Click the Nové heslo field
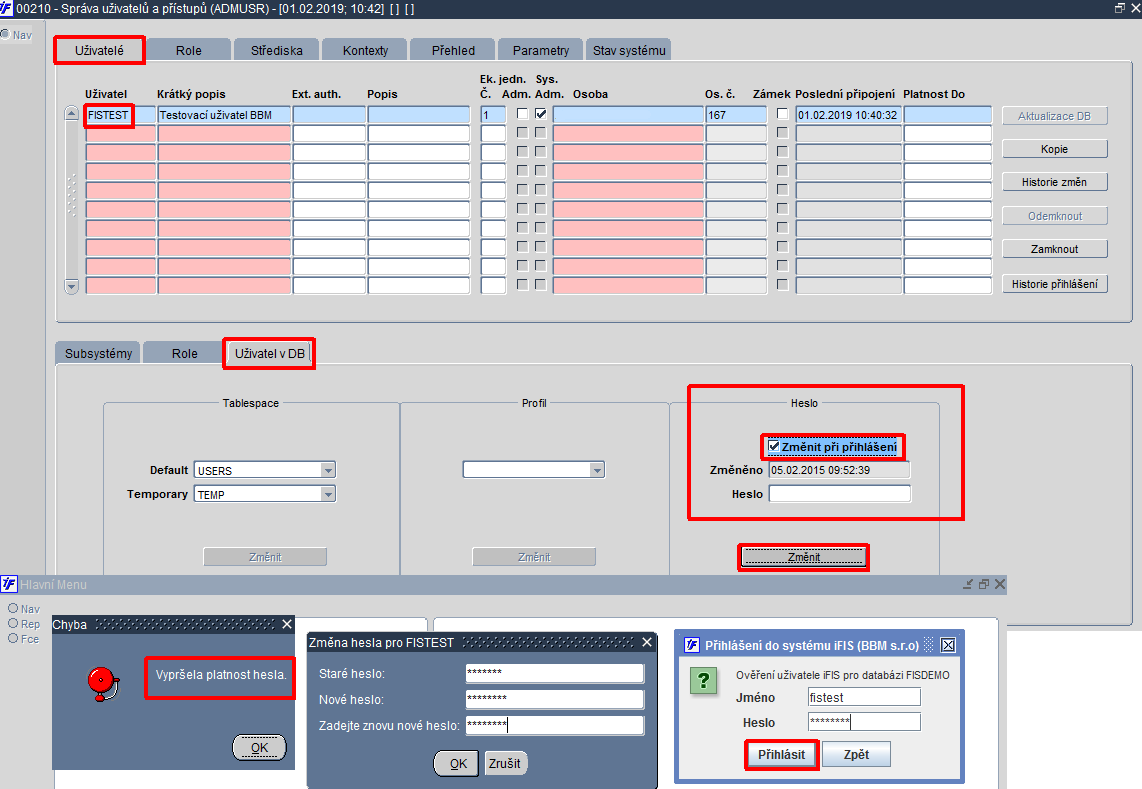Screen dimensions: 1142x789 [x=555, y=699]
